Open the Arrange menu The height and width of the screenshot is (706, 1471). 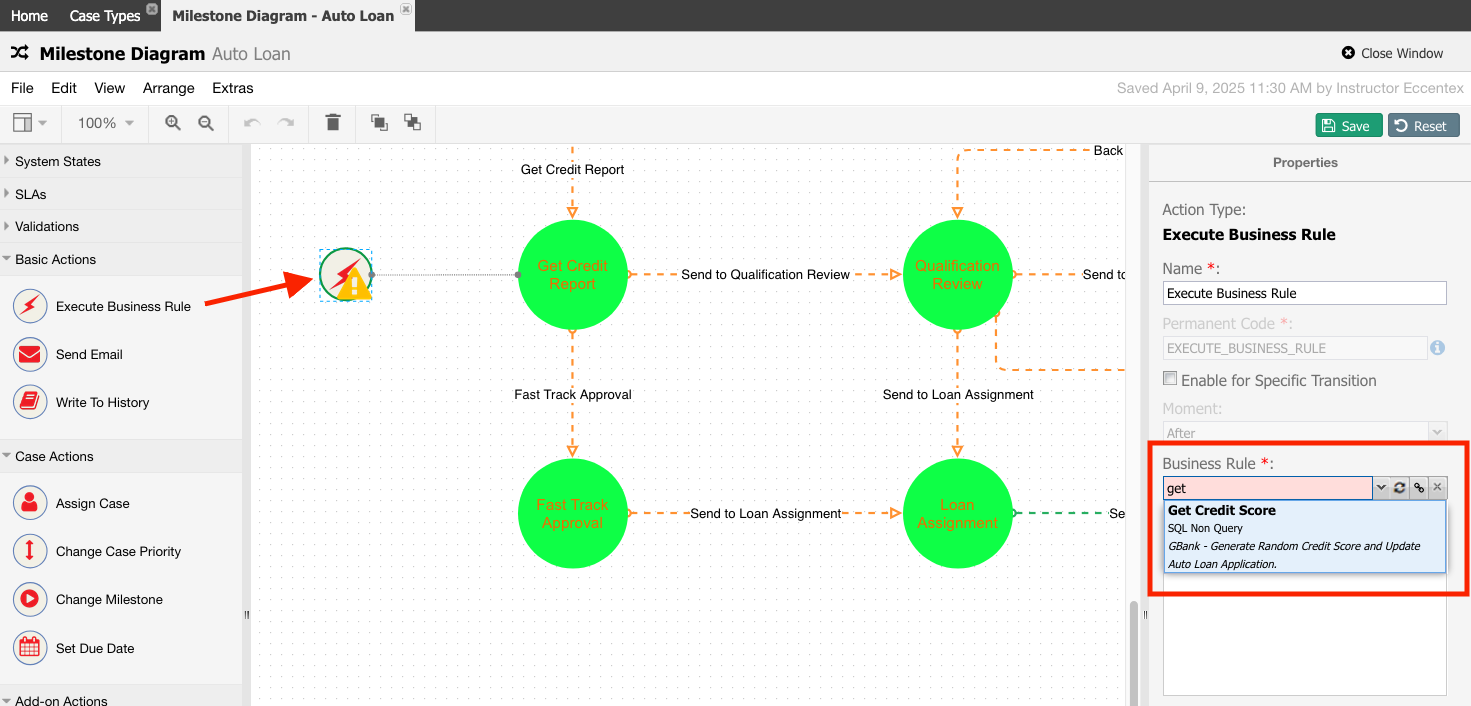point(169,88)
